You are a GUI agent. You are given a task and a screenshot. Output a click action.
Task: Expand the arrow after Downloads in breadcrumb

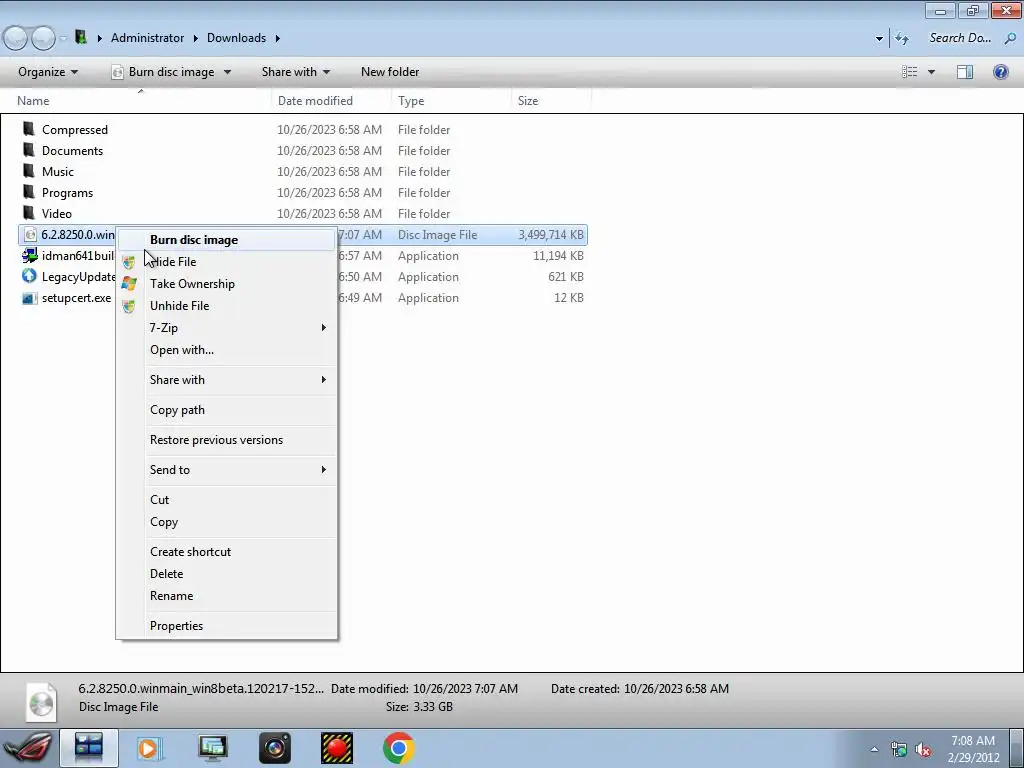pos(278,38)
